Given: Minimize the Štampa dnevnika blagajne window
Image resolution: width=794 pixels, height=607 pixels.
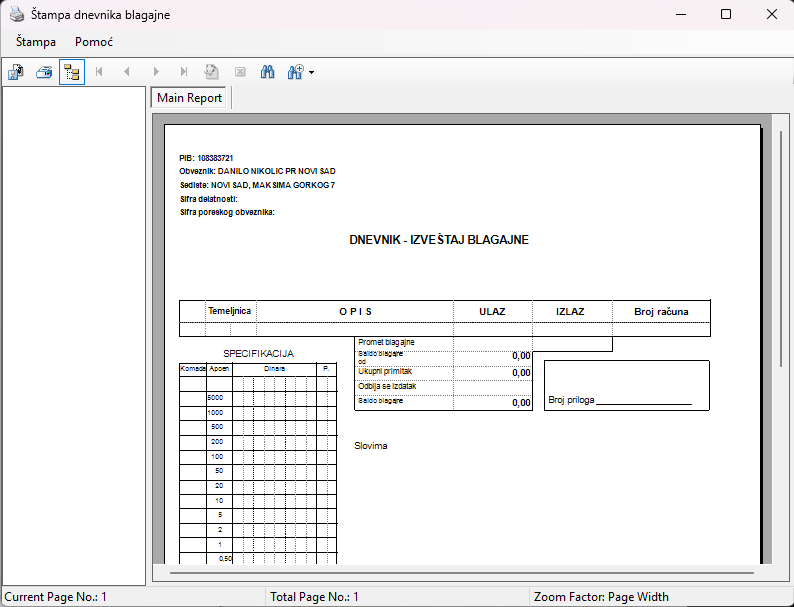Looking at the screenshot, I should pos(681,14).
